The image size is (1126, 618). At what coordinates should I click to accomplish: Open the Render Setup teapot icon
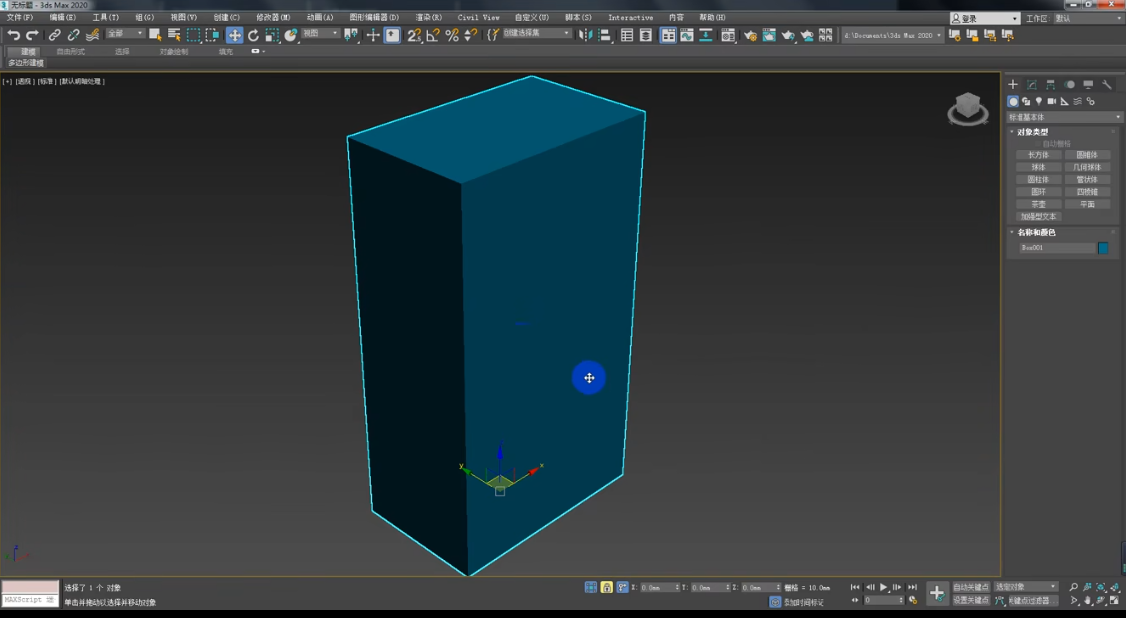coord(750,34)
